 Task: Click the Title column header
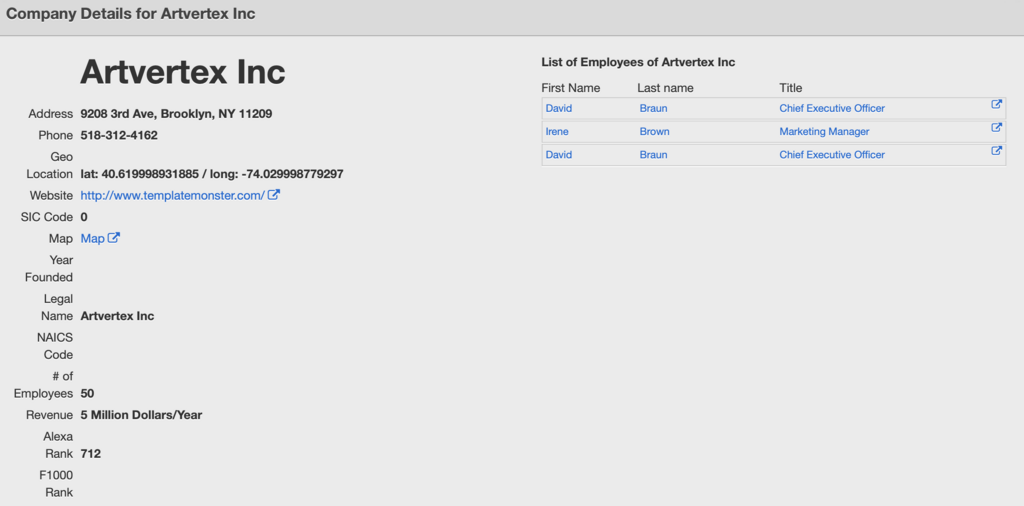(x=791, y=88)
